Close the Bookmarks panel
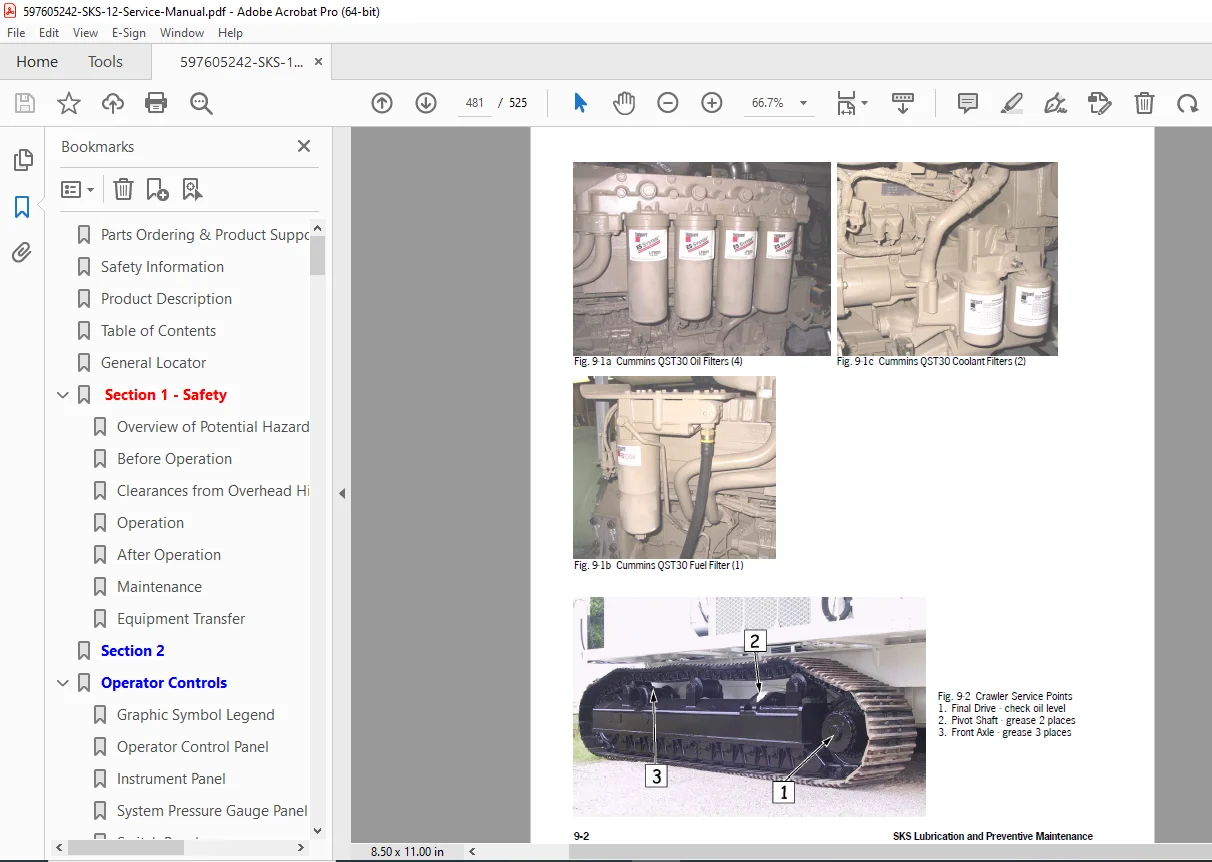Viewport: 1212px width, 862px height. pos(304,146)
